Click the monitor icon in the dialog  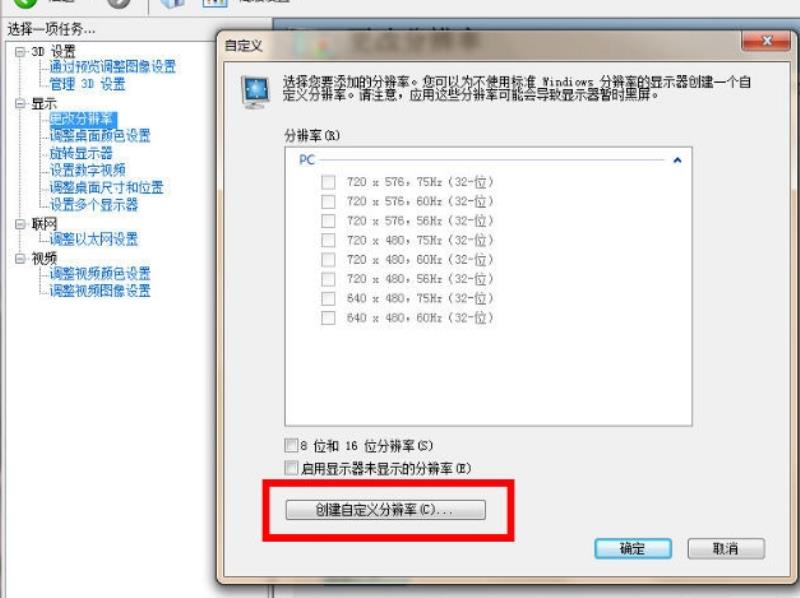coord(255,92)
